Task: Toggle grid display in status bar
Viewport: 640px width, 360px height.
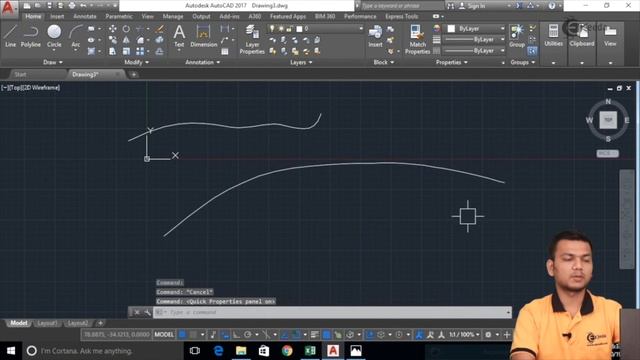Action: pyautogui.click(x=182, y=335)
